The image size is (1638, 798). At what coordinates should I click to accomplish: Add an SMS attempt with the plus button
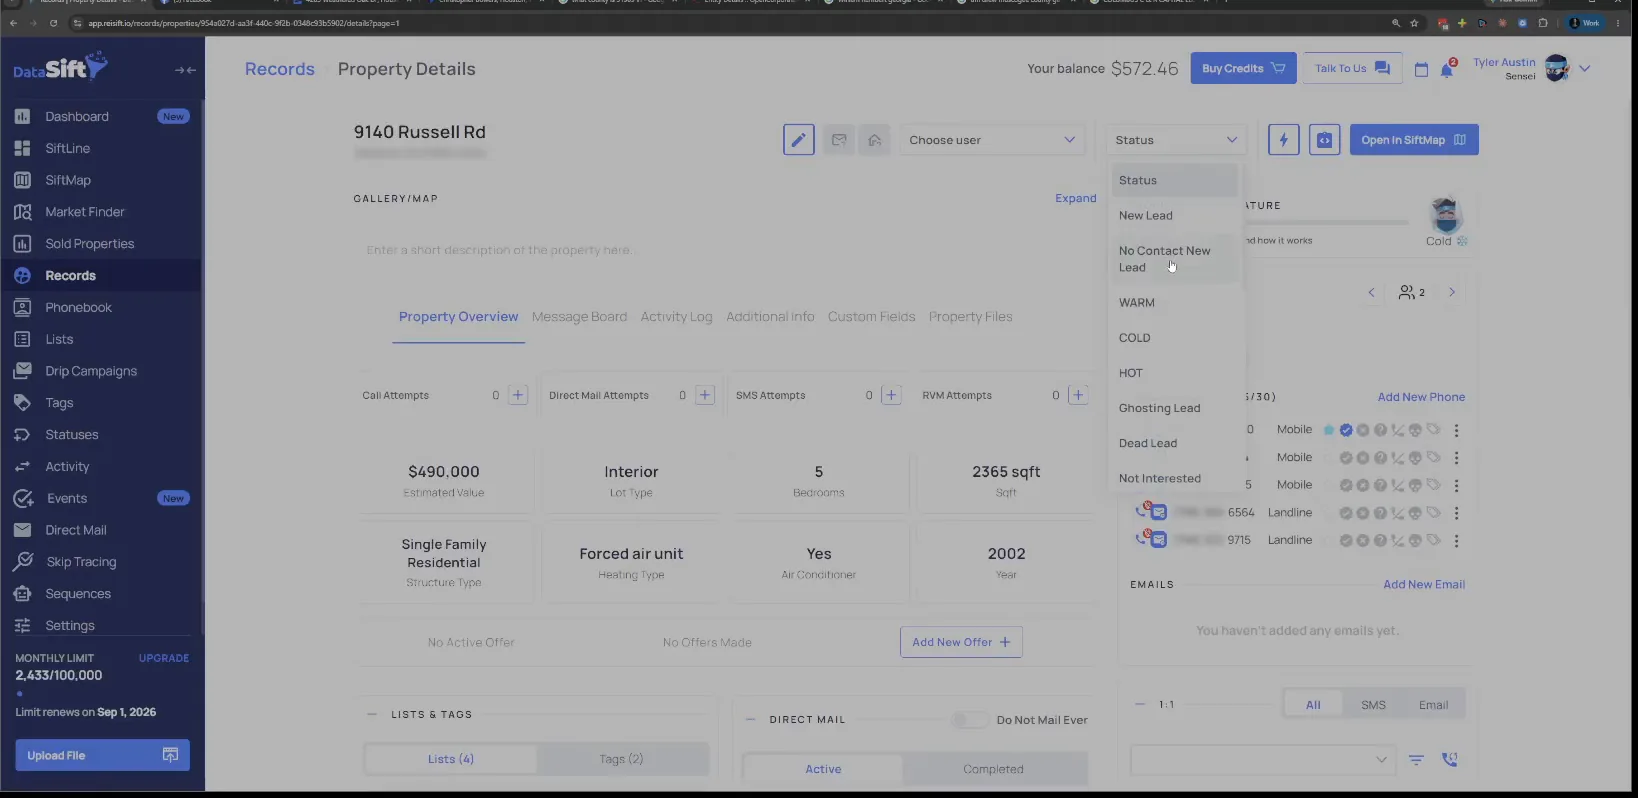click(891, 395)
